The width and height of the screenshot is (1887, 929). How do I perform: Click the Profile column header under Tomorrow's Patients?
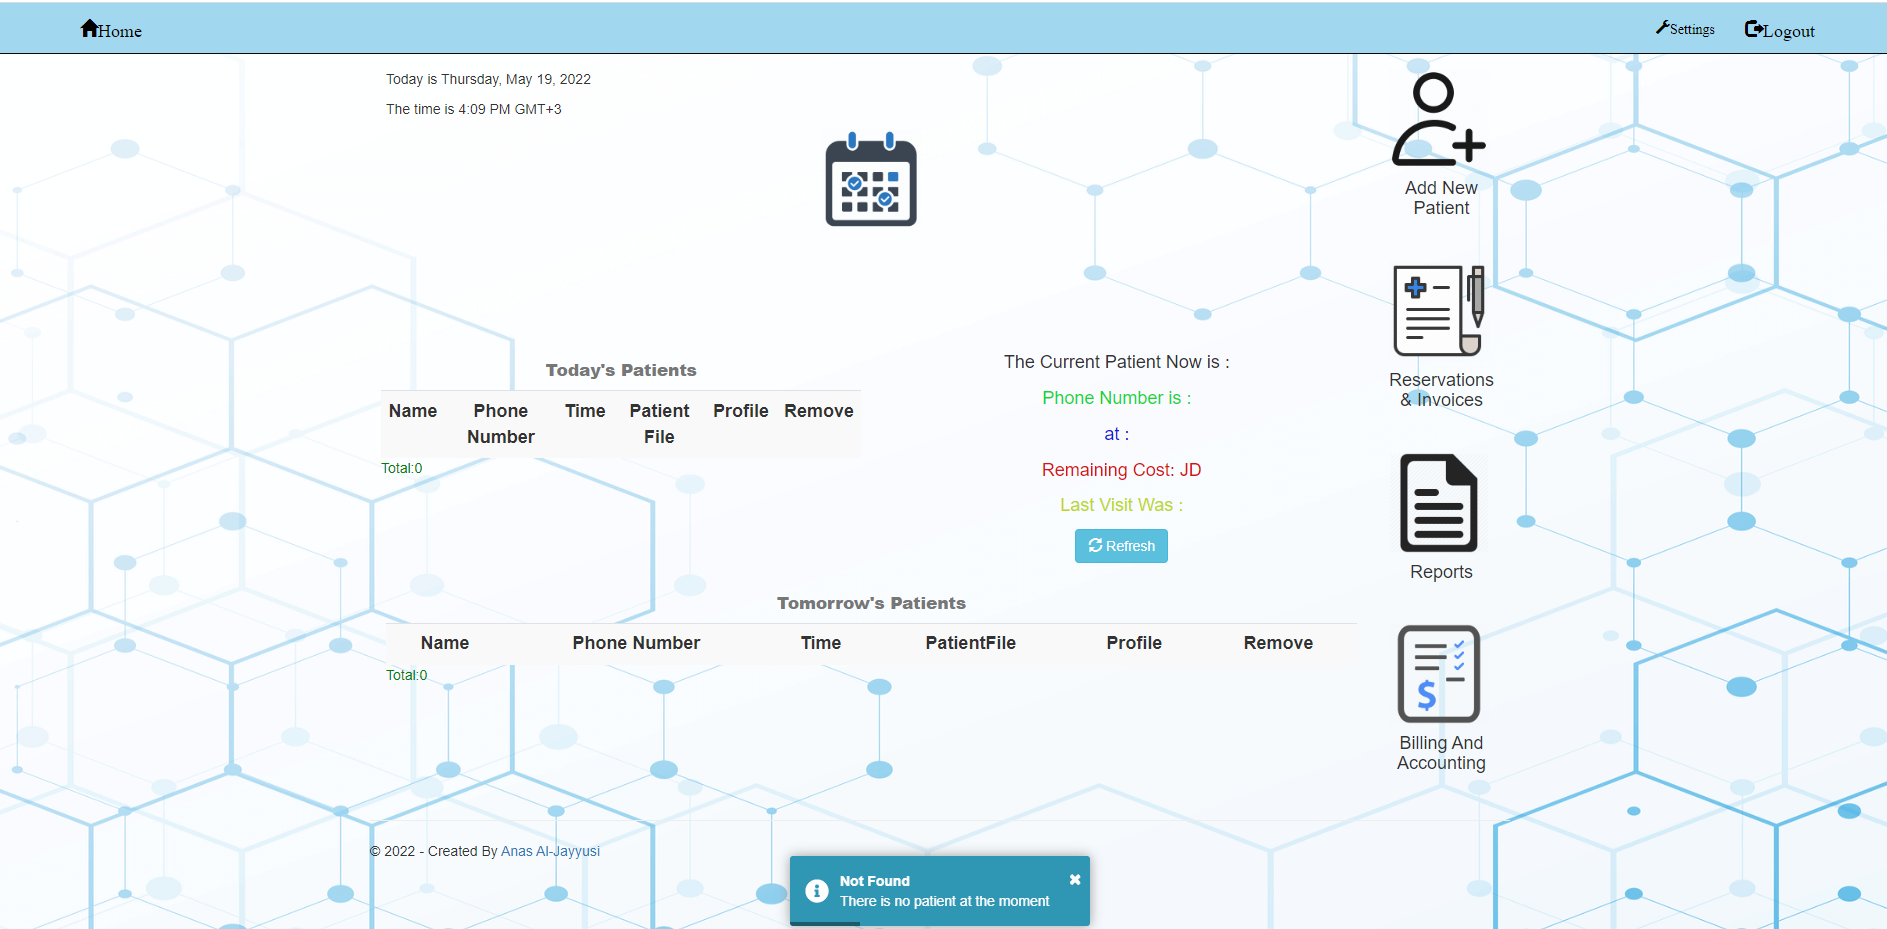coord(1133,643)
